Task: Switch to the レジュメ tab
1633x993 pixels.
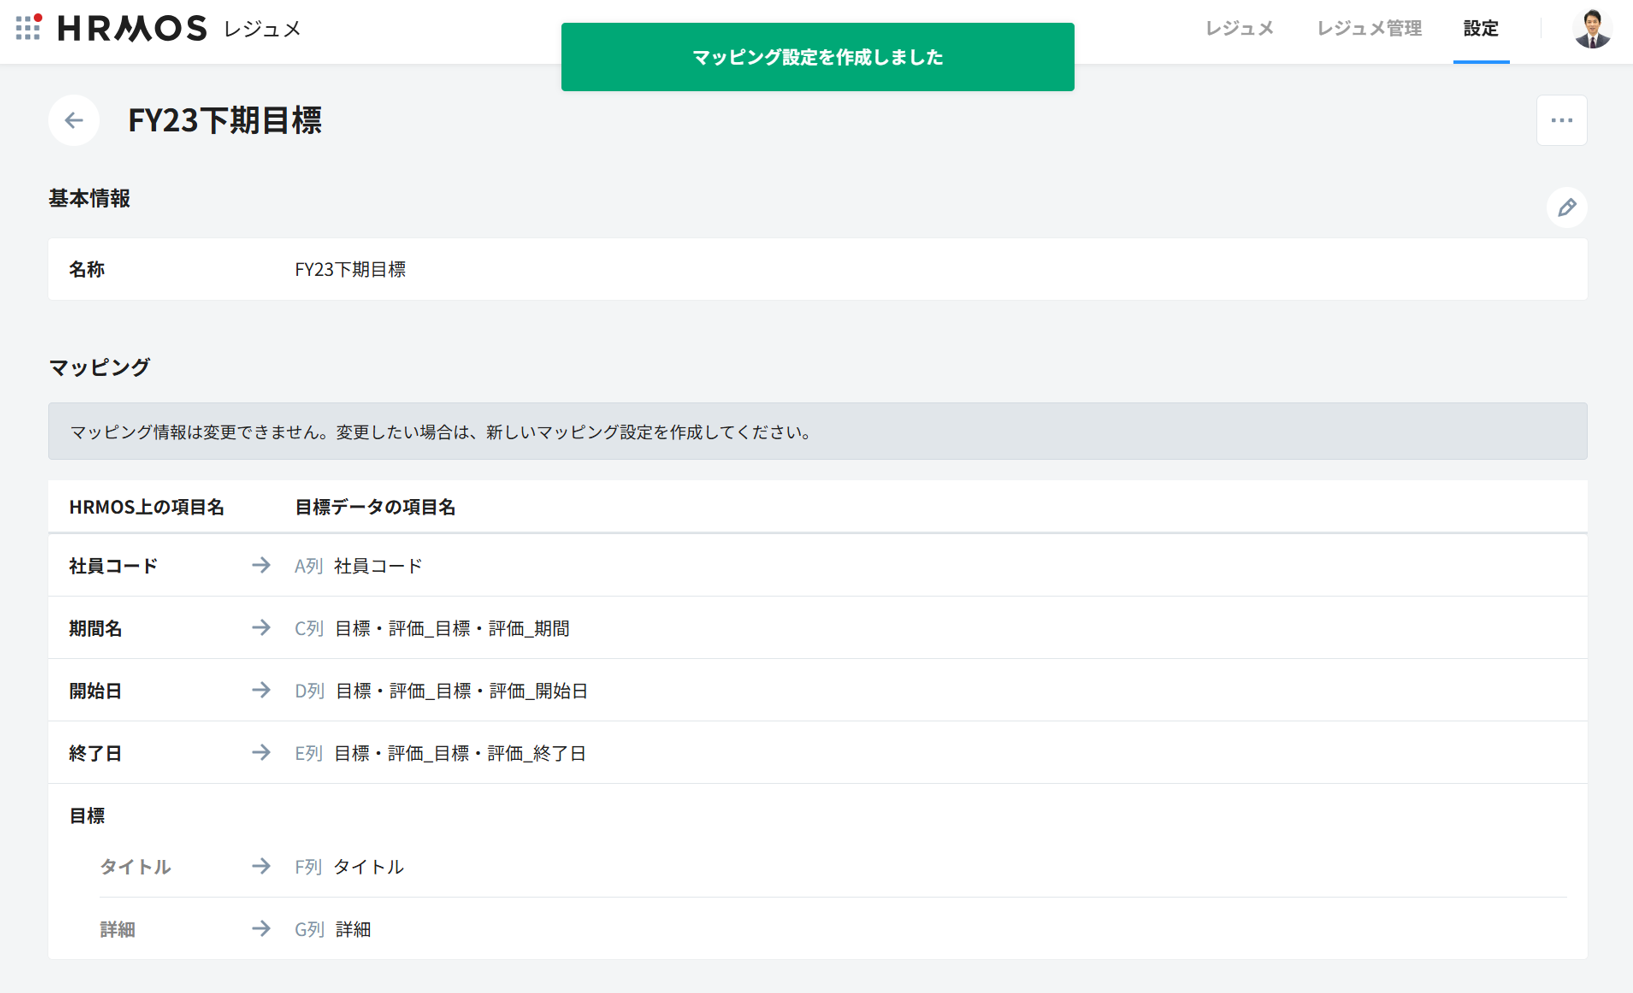Action: click(x=1239, y=29)
